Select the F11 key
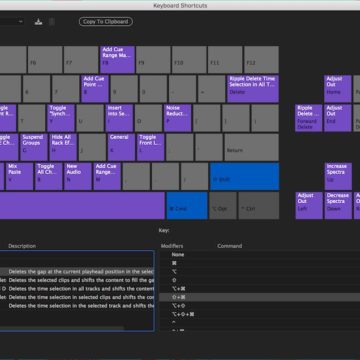 click(225, 60)
